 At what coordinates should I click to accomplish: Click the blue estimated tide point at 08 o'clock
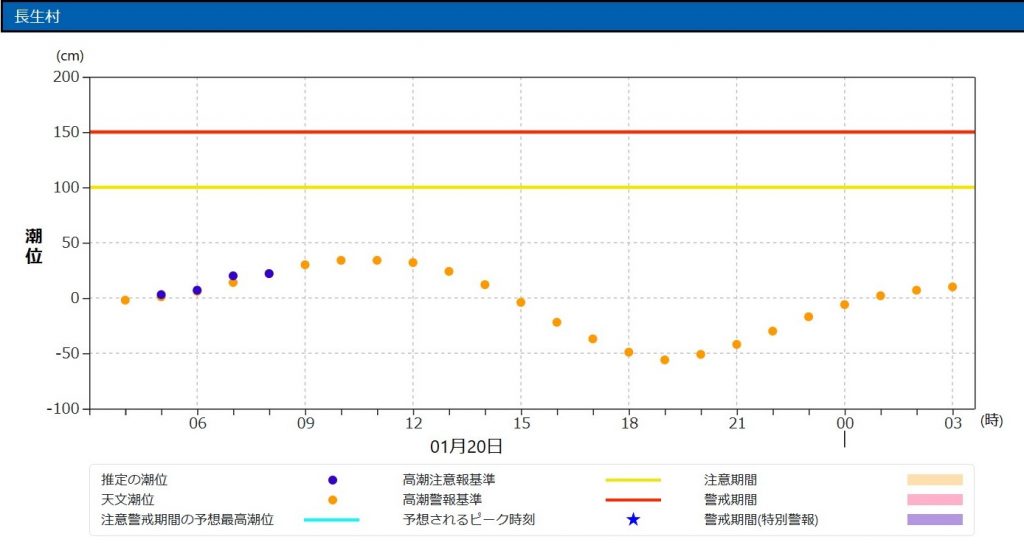tap(269, 273)
